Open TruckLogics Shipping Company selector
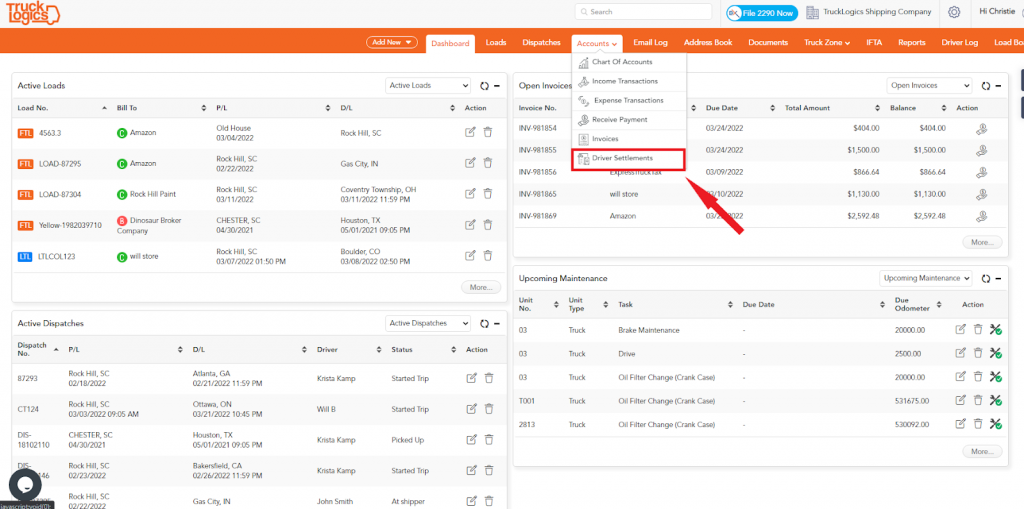Screen dimensions: 1024x509 tap(869, 12)
